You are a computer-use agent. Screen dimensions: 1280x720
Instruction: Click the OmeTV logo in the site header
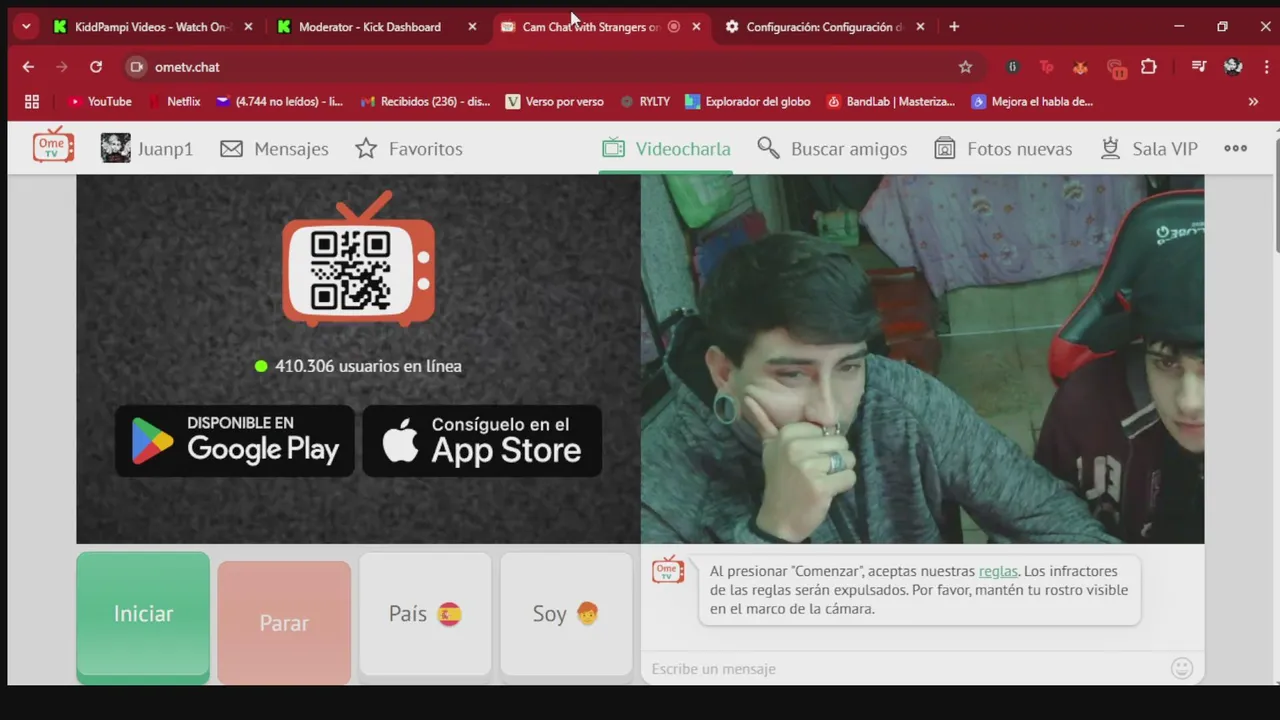tap(53, 146)
